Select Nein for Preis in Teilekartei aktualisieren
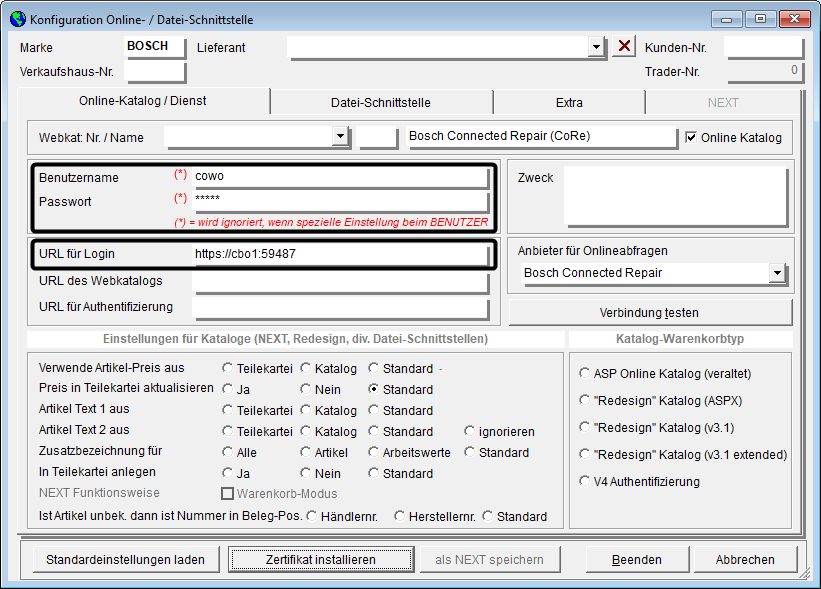The height and width of the screenshot is (589, 821). (305, 389)
